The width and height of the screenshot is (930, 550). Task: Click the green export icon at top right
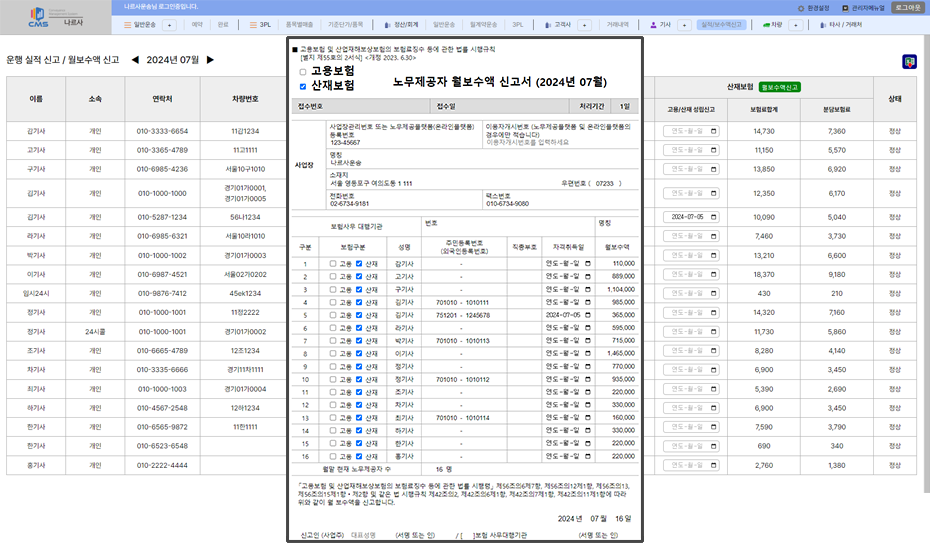click(909, 62)
